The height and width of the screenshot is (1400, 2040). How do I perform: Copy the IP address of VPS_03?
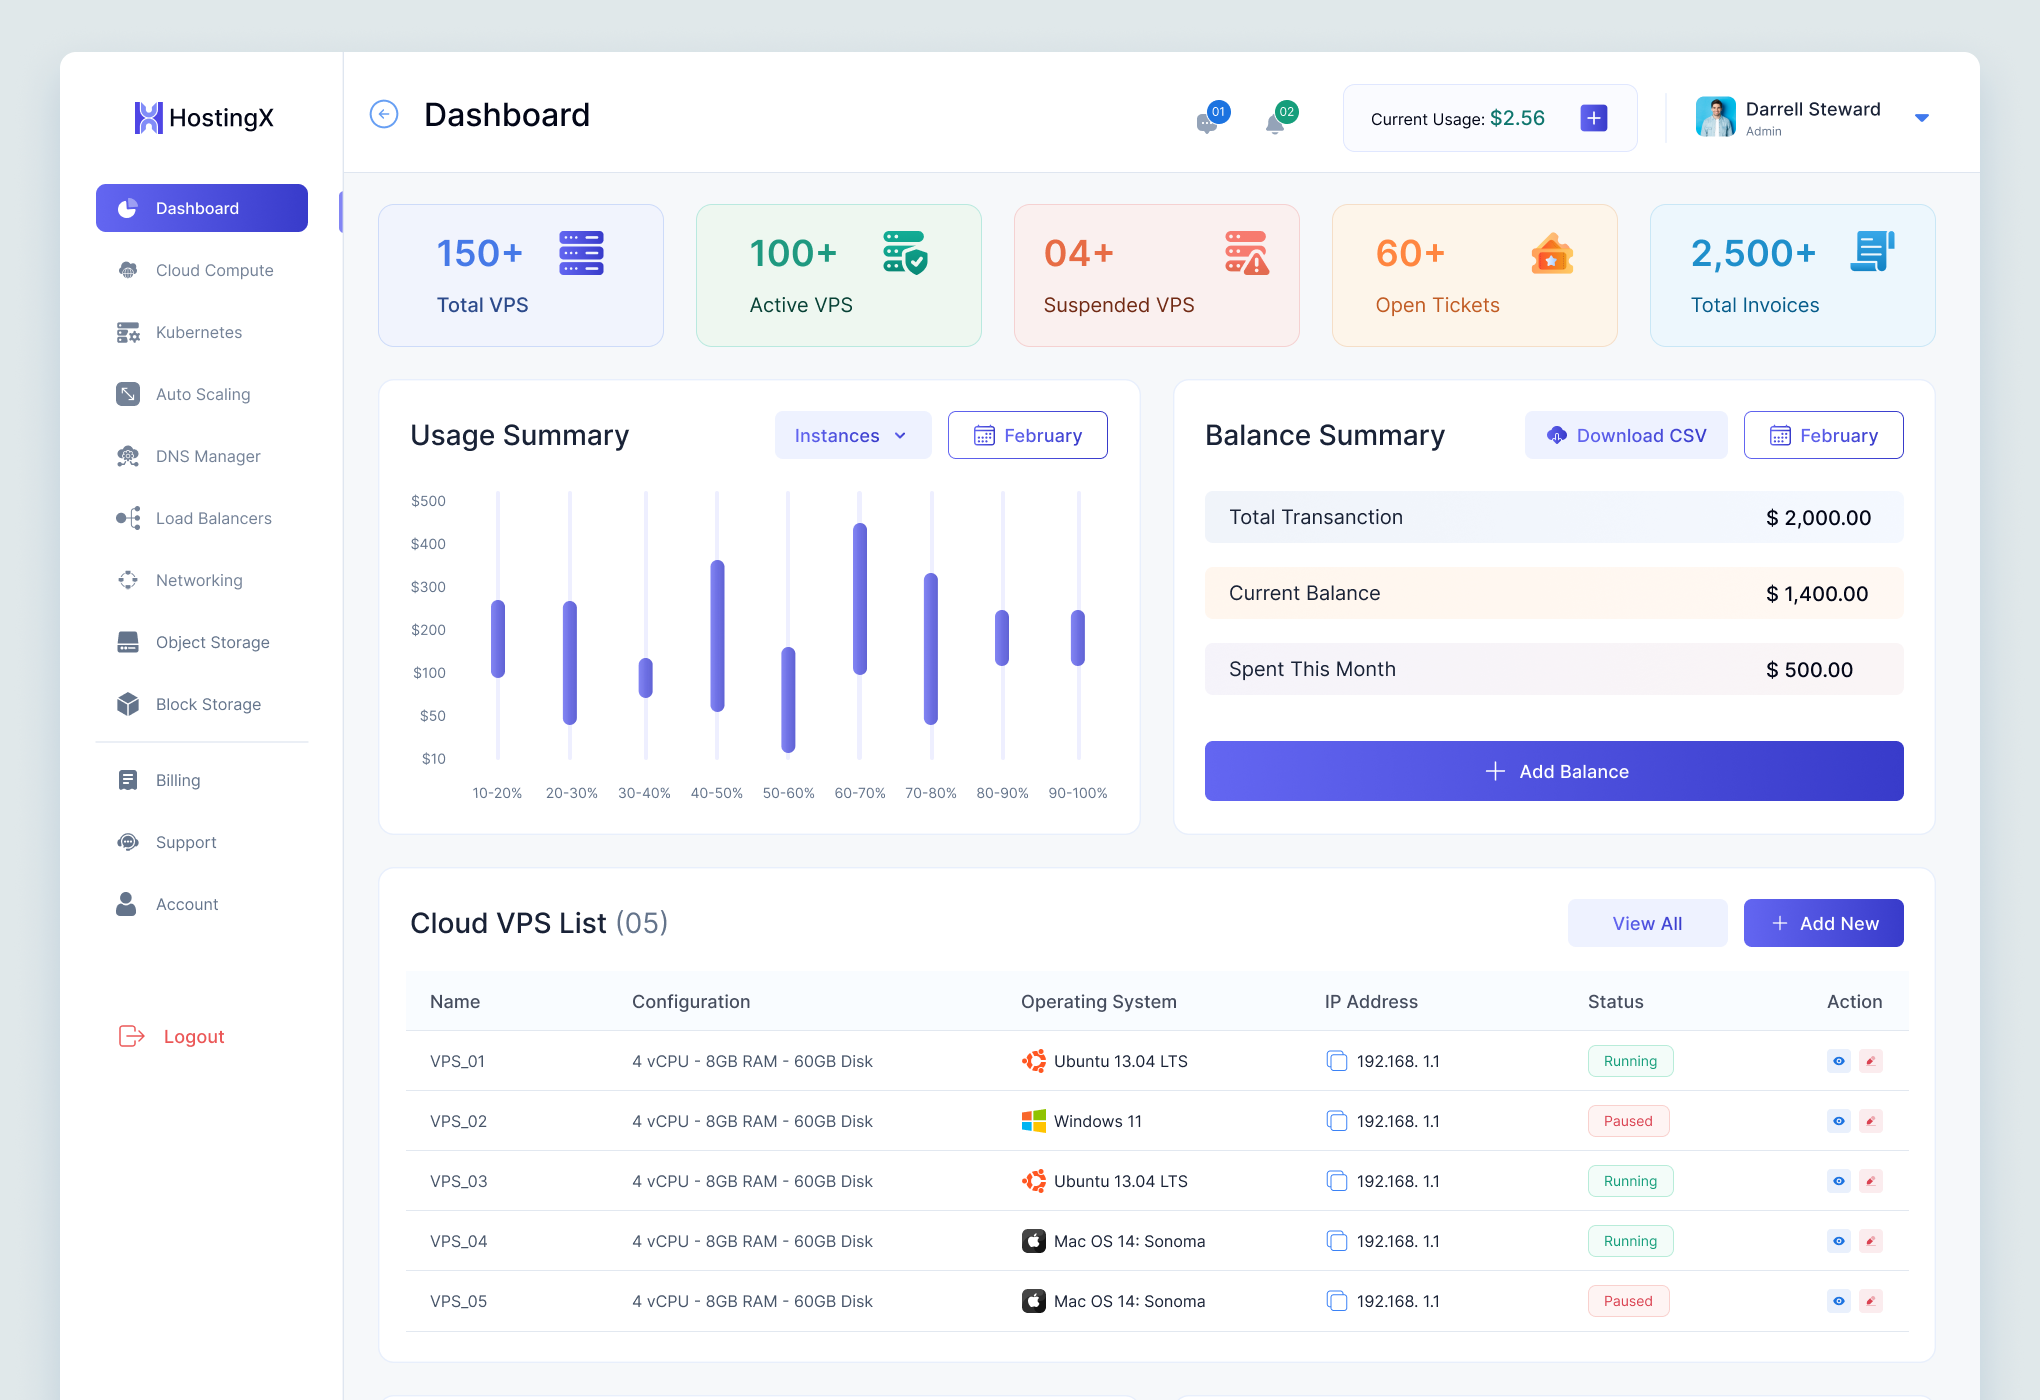point(1337,1181)
